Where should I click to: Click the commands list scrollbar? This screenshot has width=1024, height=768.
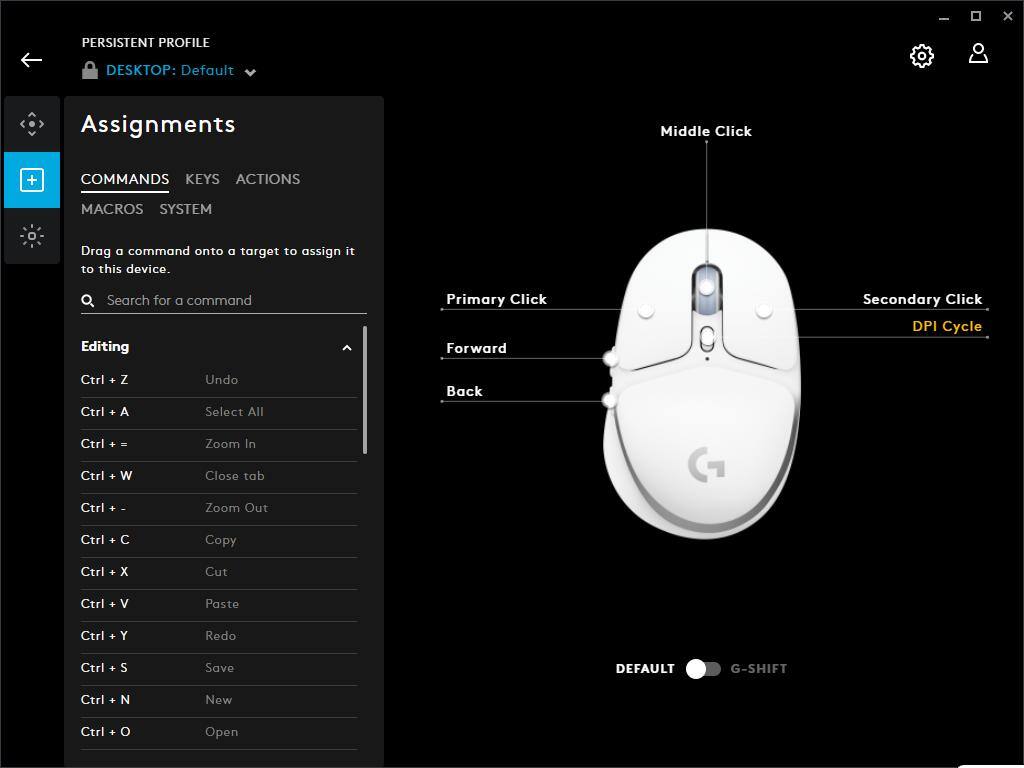tap(364, 390)
